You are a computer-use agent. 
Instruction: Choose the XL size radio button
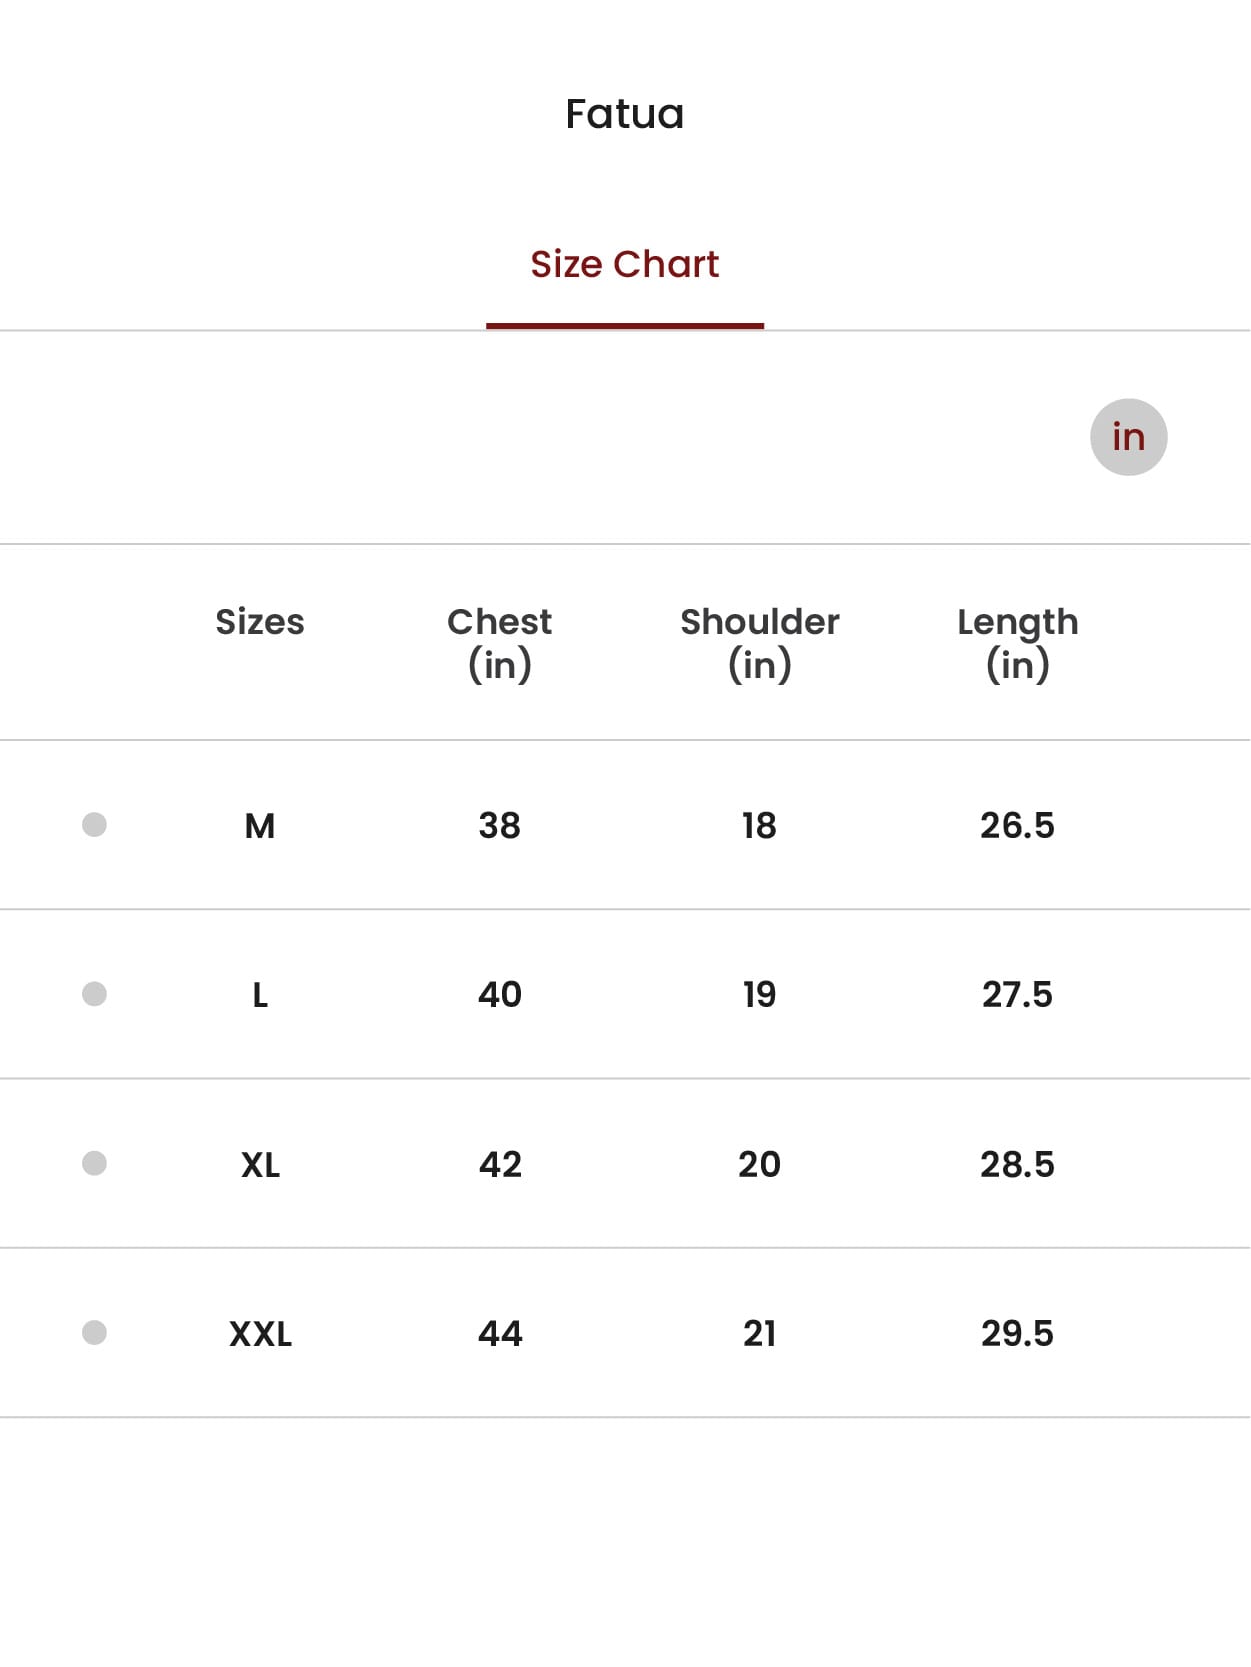(94, 1163)
